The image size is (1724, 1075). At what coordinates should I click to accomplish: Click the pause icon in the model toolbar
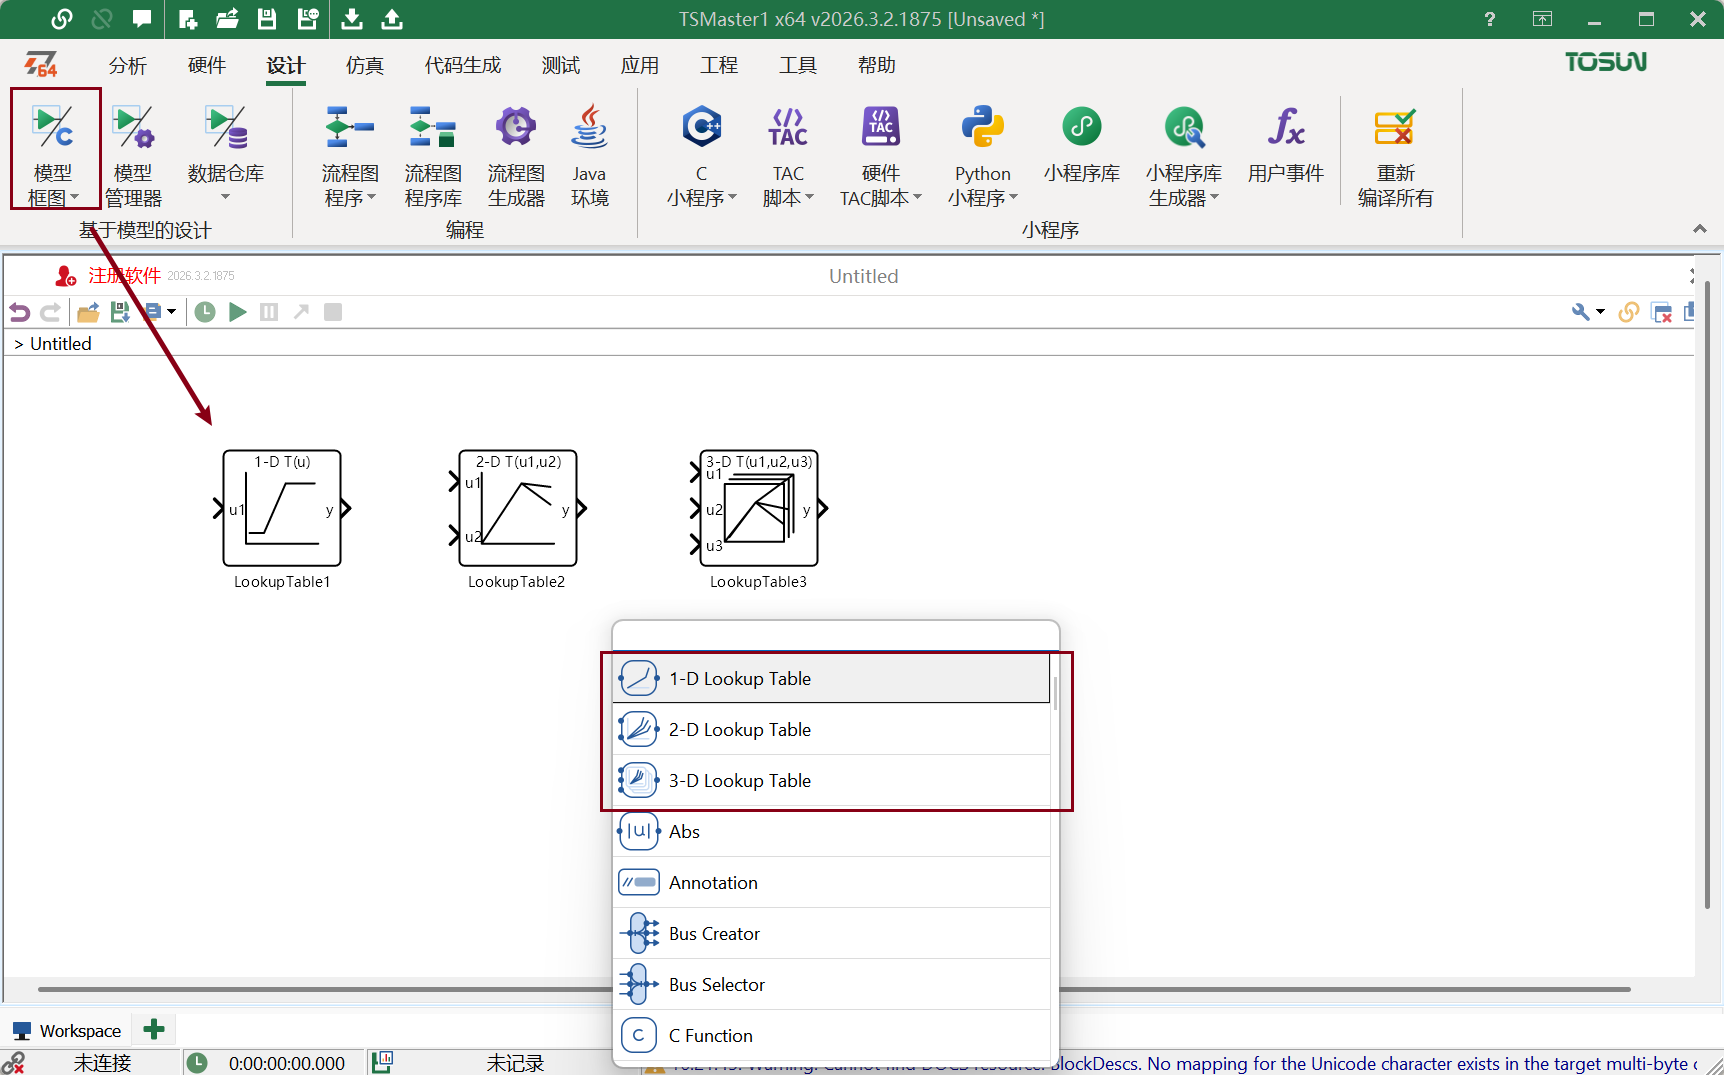click(268, 312)
